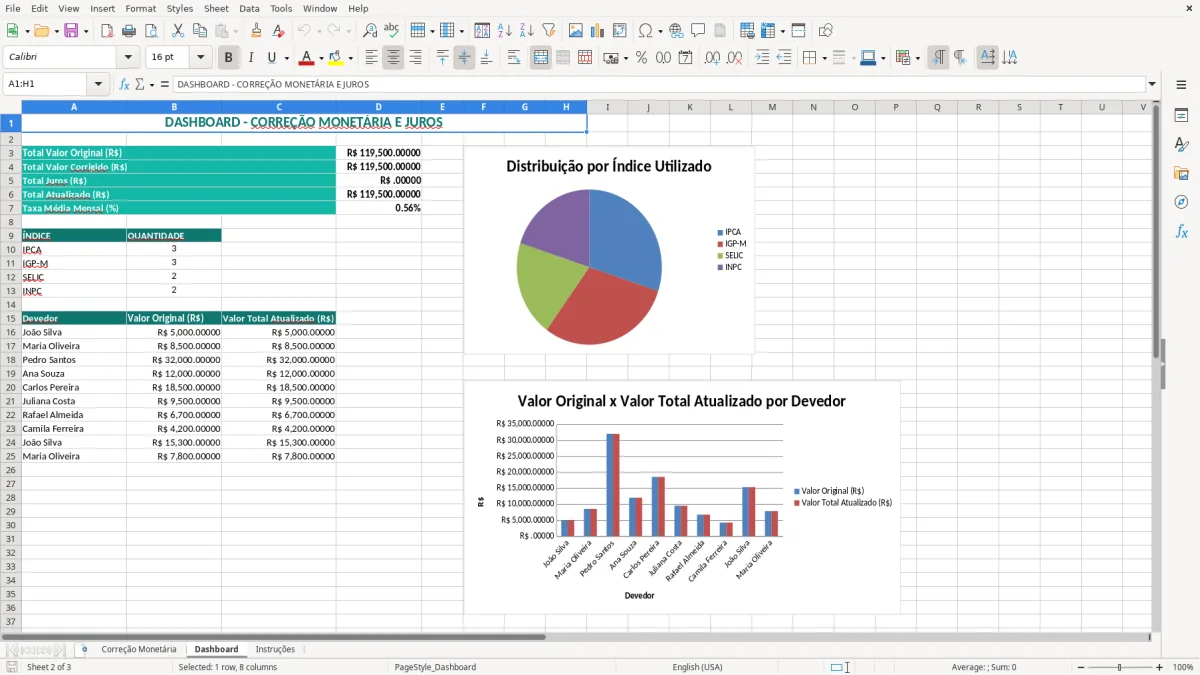1200x675 pixels.
Task: Toggle Align Left button
Action: click(371, 58)
